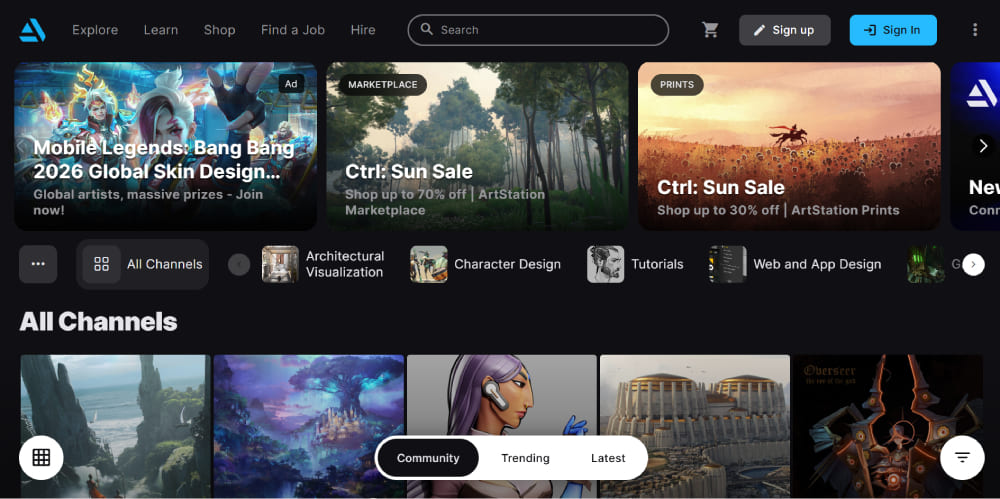The height and width of the screenshot is (499, 1000).
Task: Open the Architectural Visualization channel label
Action: coord(345,264)
